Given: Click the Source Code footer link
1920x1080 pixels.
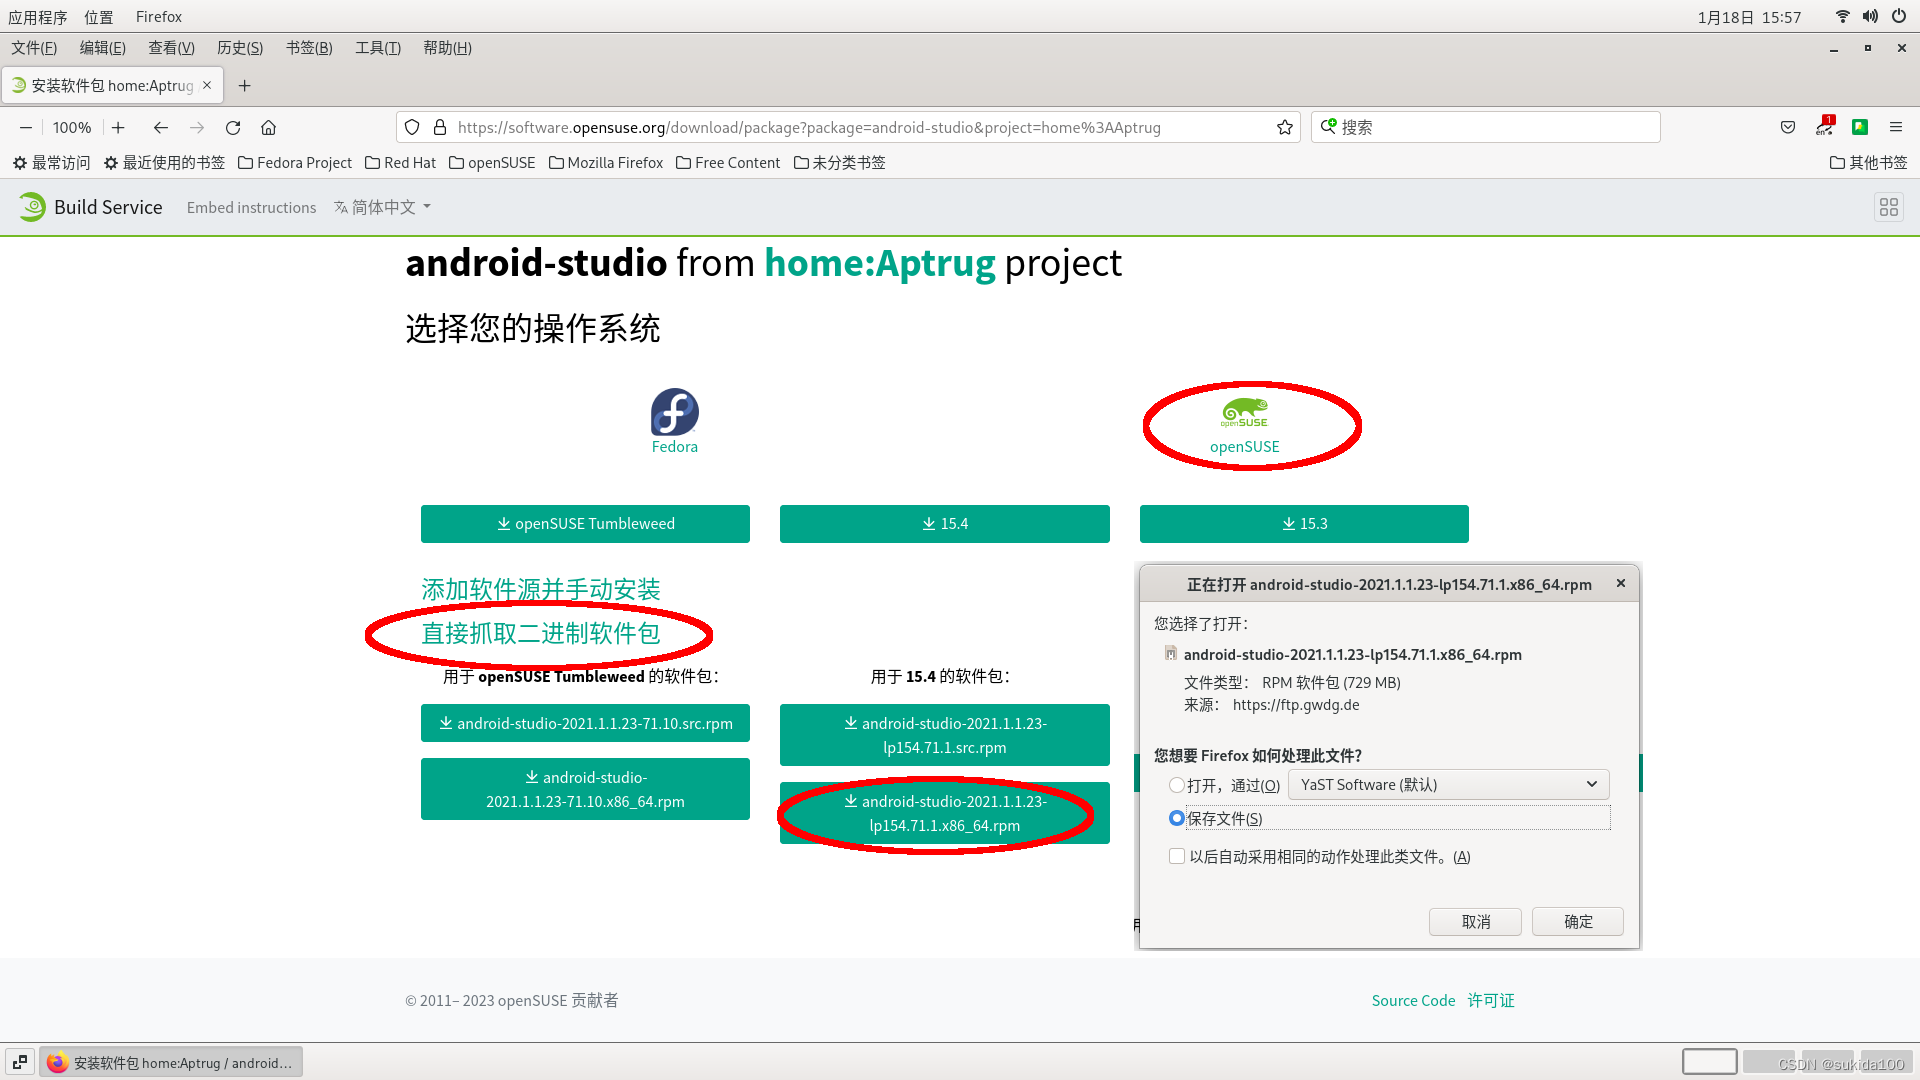Looking at the screenshot, I should click(x=1413, y=1000).
